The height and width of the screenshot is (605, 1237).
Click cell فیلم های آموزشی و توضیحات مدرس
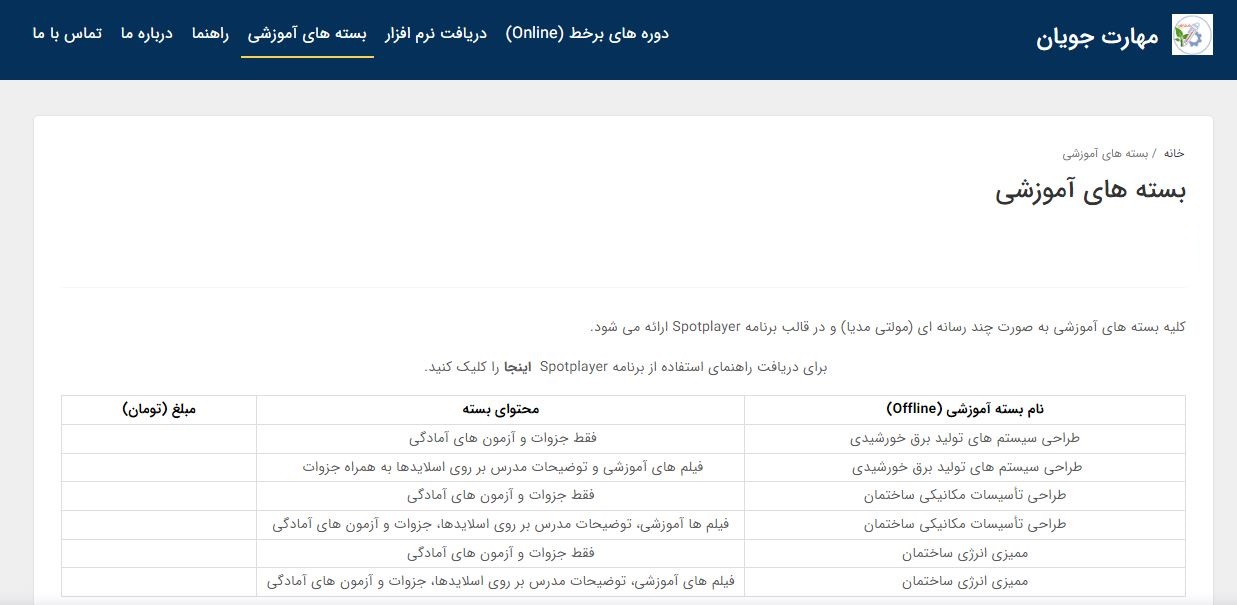pos(500,467)
